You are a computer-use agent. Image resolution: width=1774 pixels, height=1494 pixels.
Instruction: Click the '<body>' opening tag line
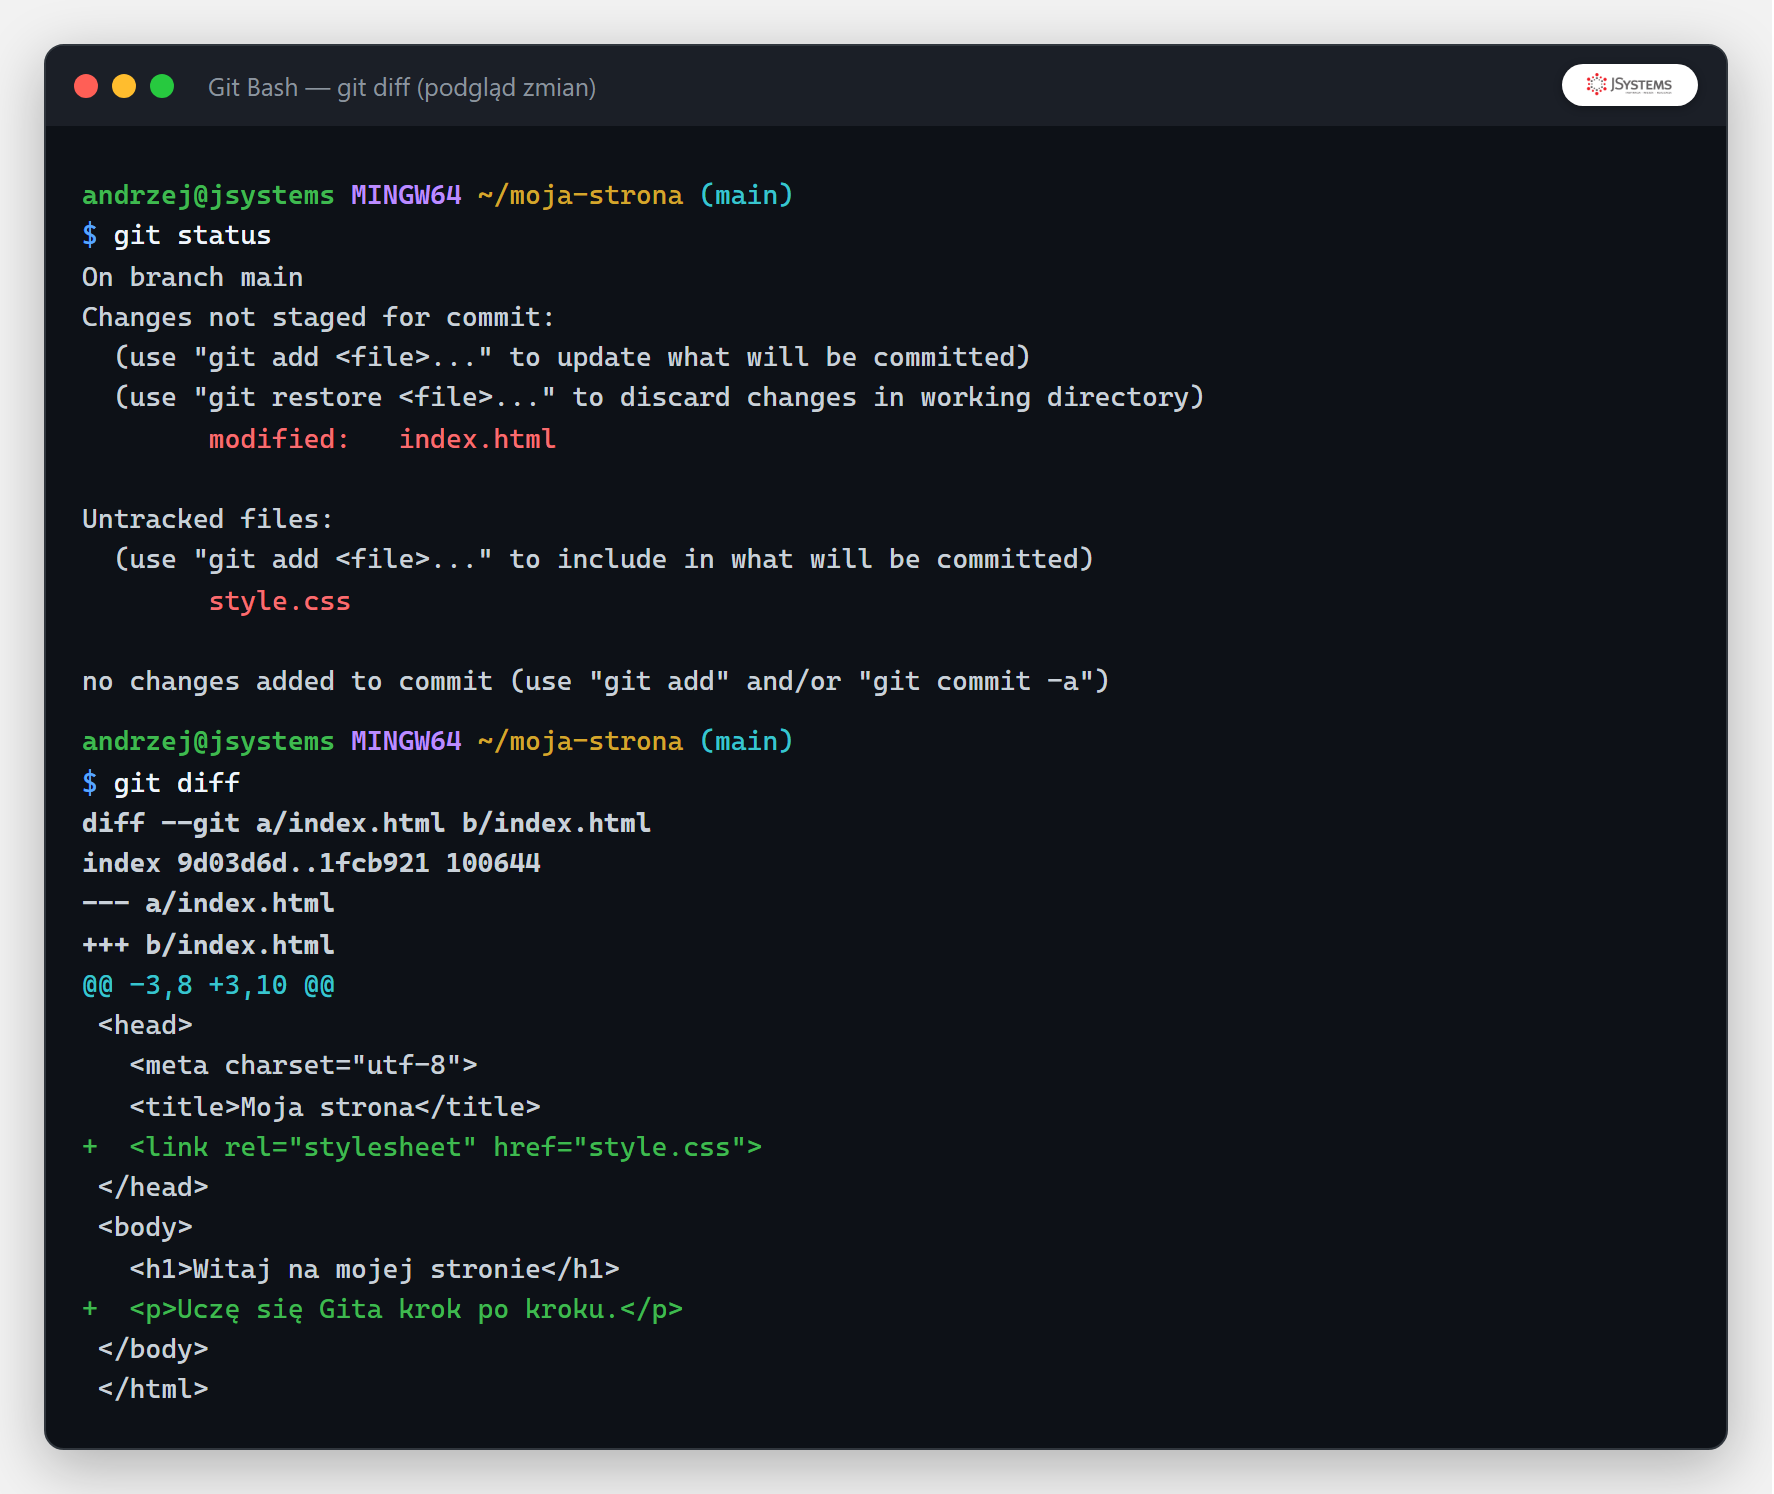point(145,1227)
